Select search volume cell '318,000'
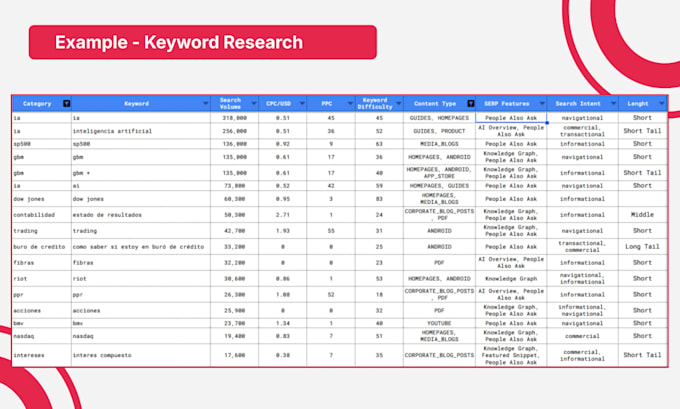Image resolution: width=680 pixels, height=409 pixels. pyautogui.click(x=235, y=118)
